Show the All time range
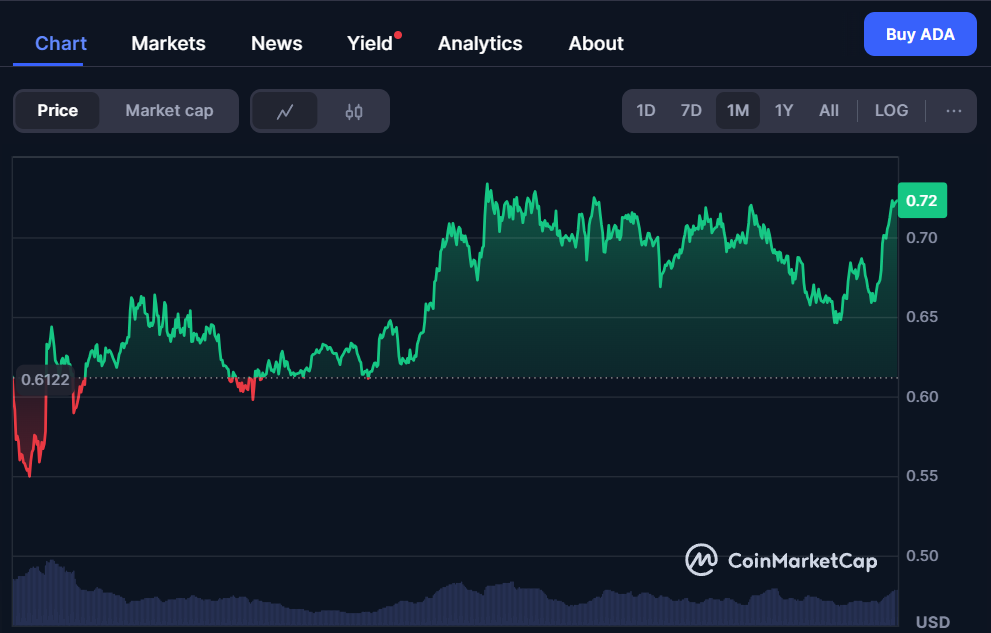 click(x=829, y=111)
